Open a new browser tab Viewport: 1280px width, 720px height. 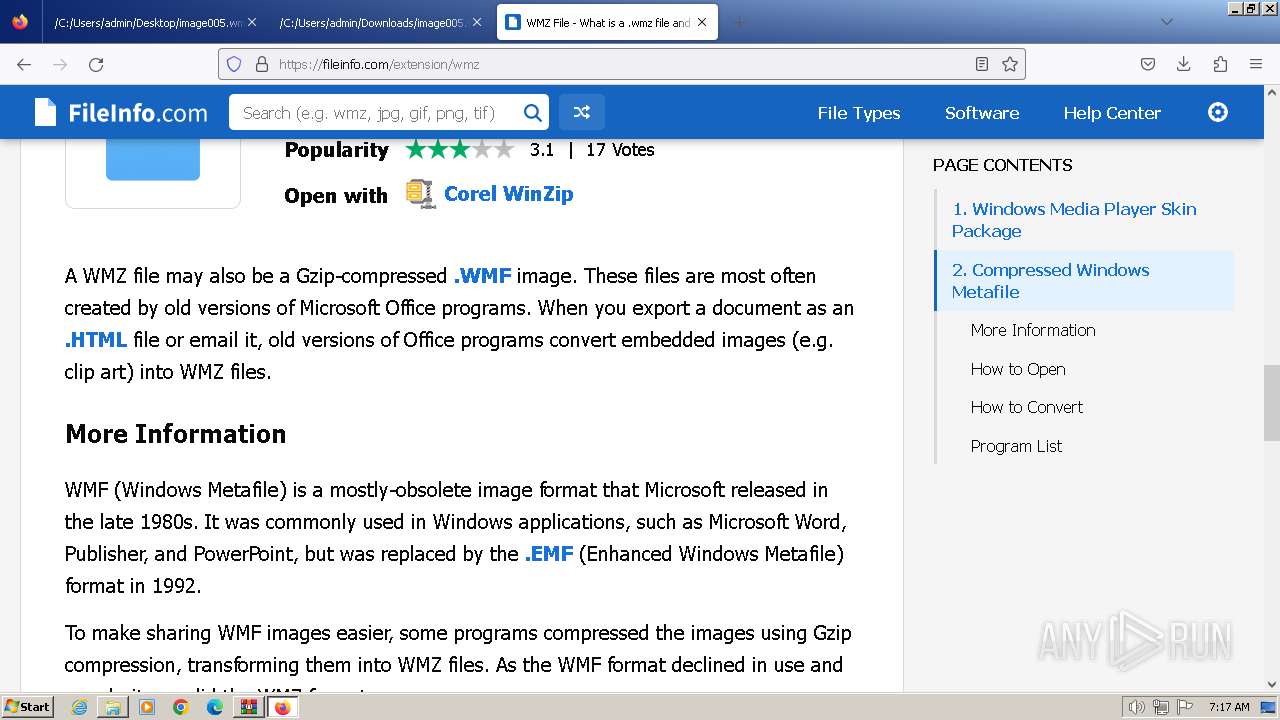tap(739, 22)
